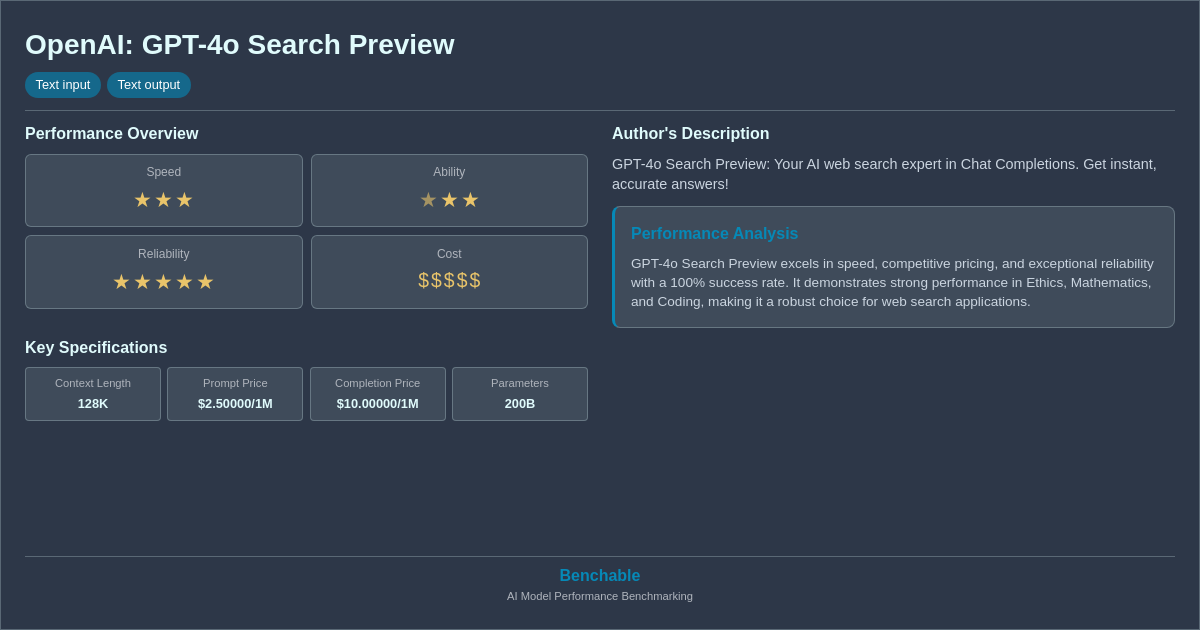Viewport: 1200px width, 630px height.
Task: Click the last dollar sign in the Cost card
Action: (476, 281)
